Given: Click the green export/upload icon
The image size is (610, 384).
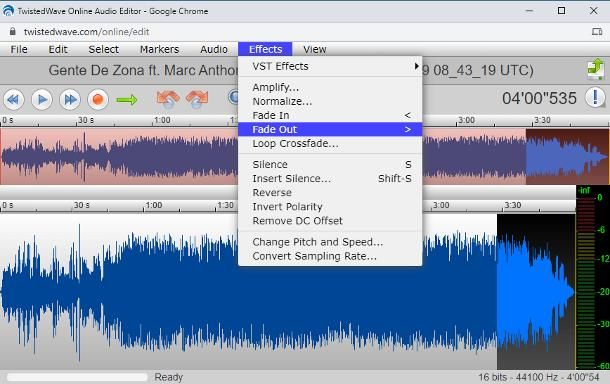Looking at the screenshot, I should click(595, 69).
